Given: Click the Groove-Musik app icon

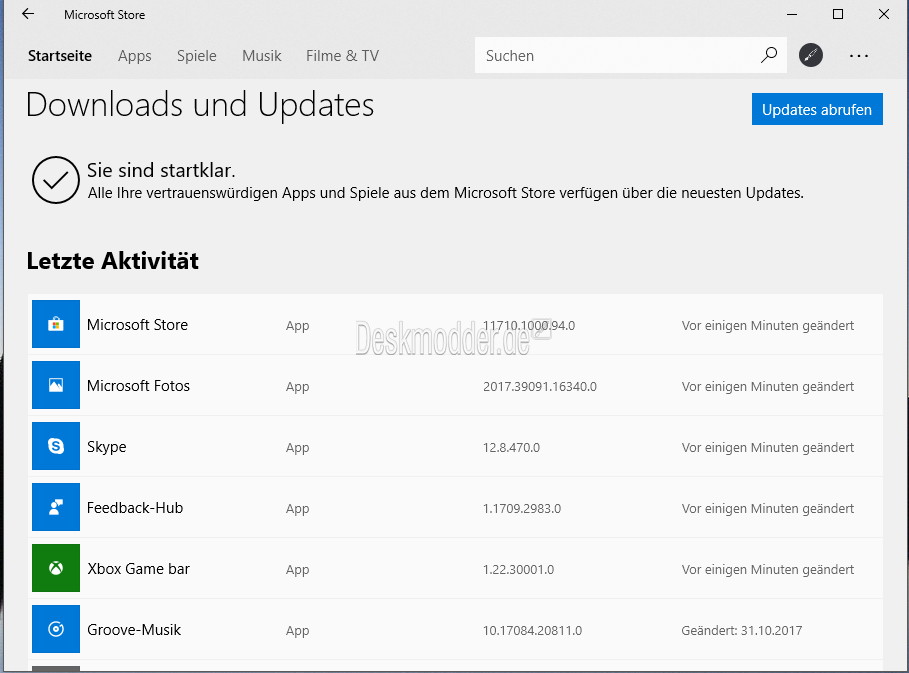Looking at the screenshot, I should [56, 629].
